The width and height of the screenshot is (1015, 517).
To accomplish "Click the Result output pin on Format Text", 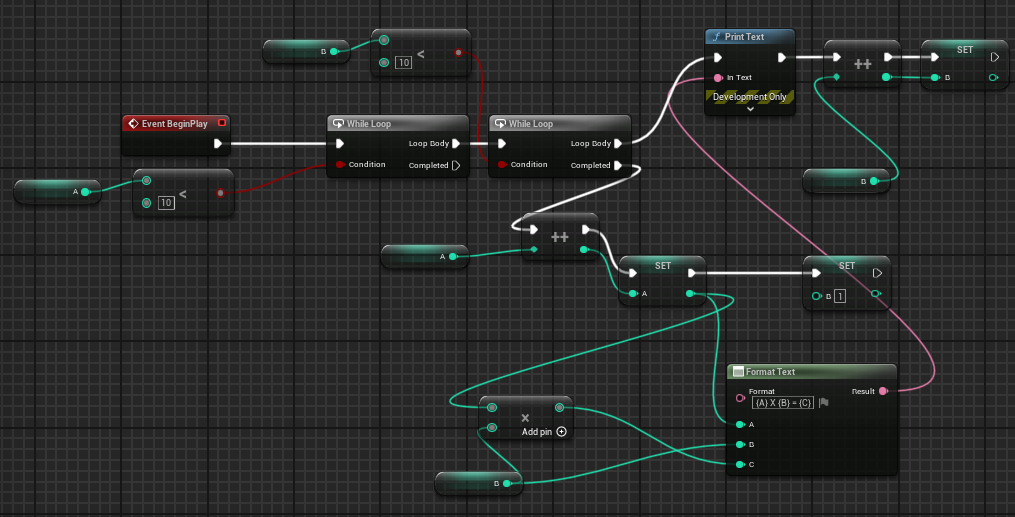I will pyautogui.click(x=884, y=391).
